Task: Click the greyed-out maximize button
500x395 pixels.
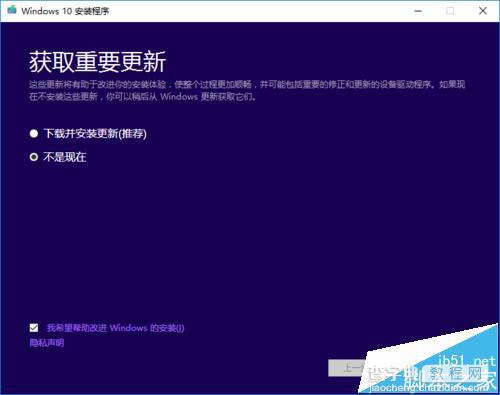Action: (x=450, y=11)
